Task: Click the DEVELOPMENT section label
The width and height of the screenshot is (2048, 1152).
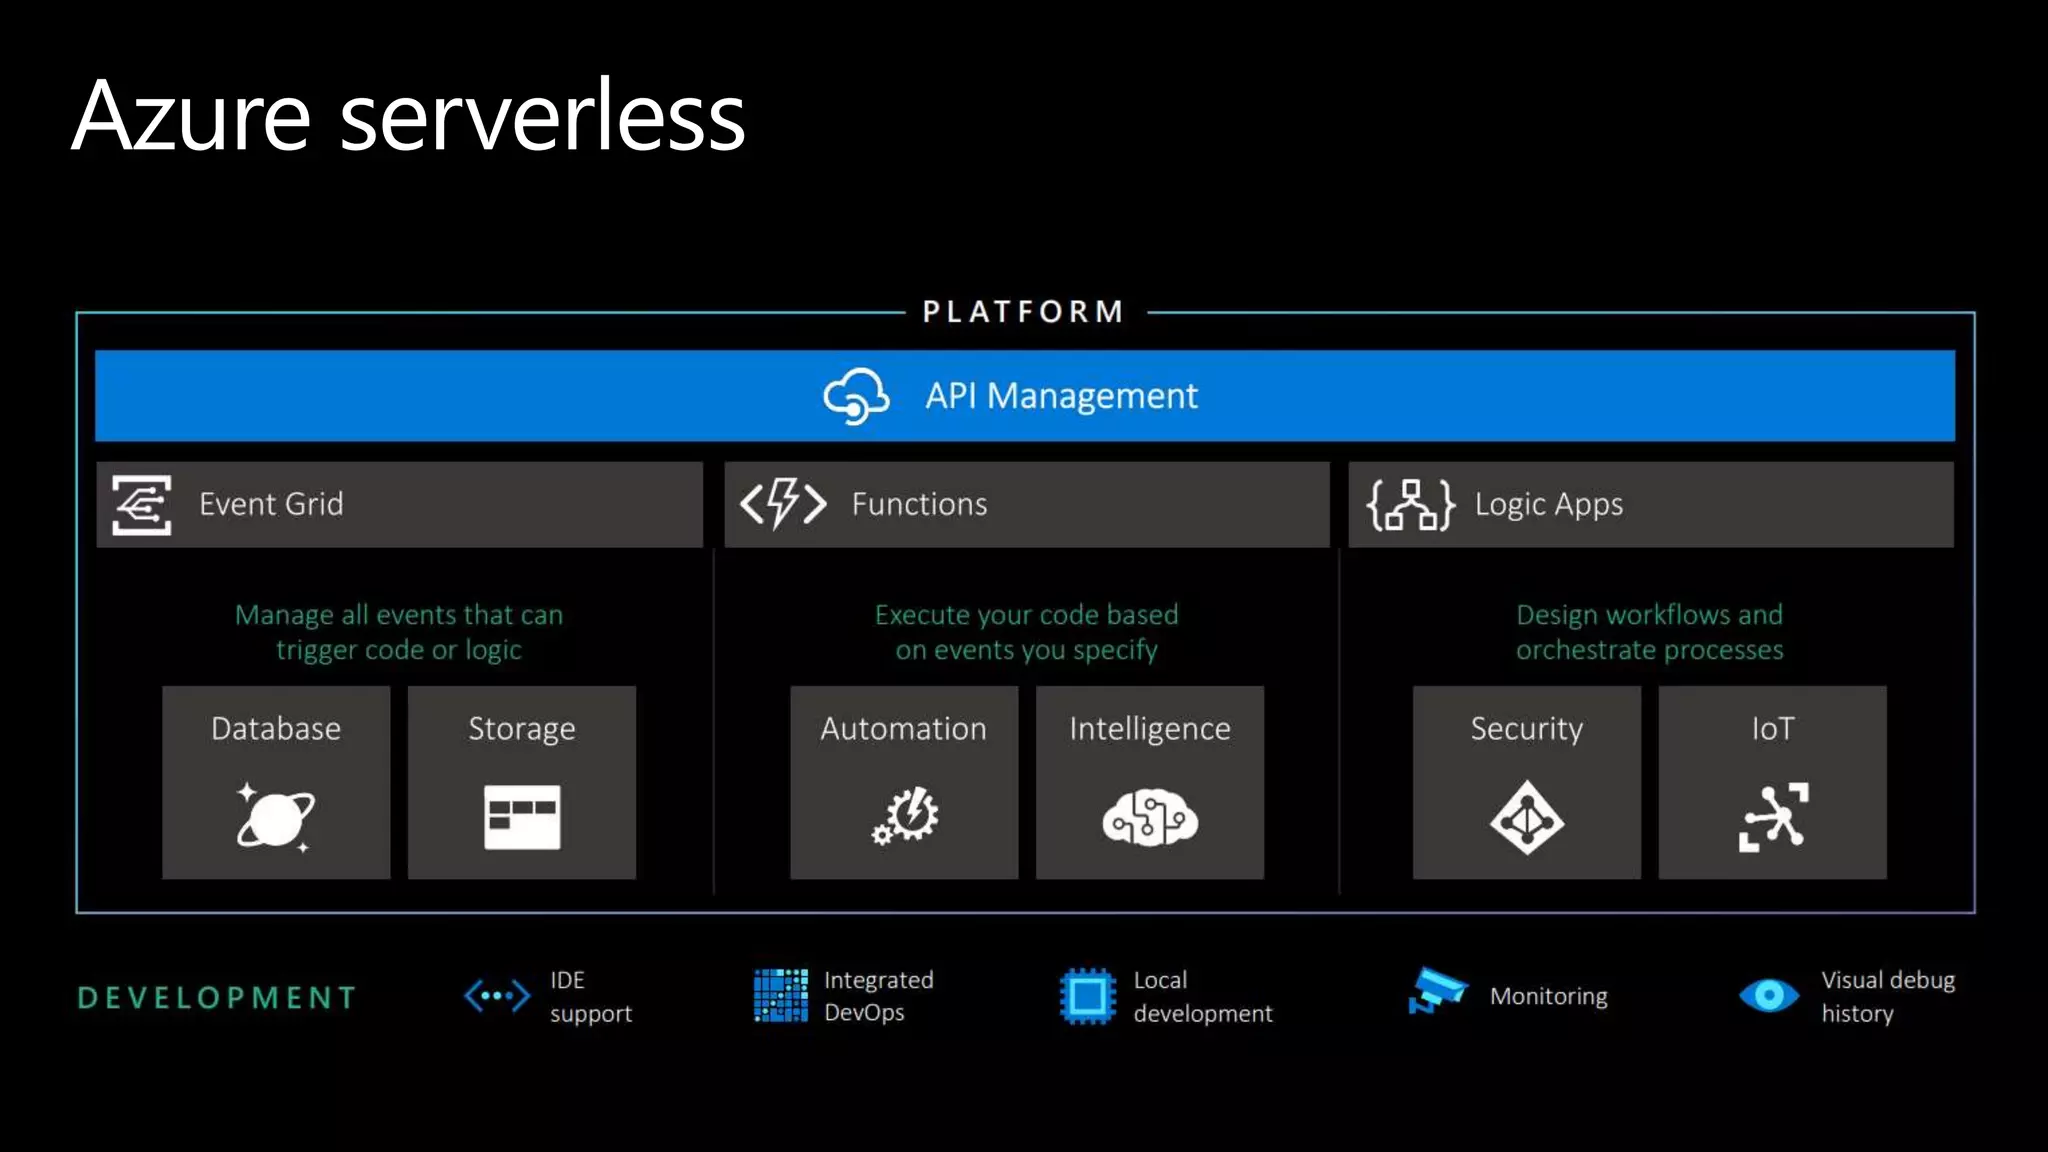Action: click(217, 997)
